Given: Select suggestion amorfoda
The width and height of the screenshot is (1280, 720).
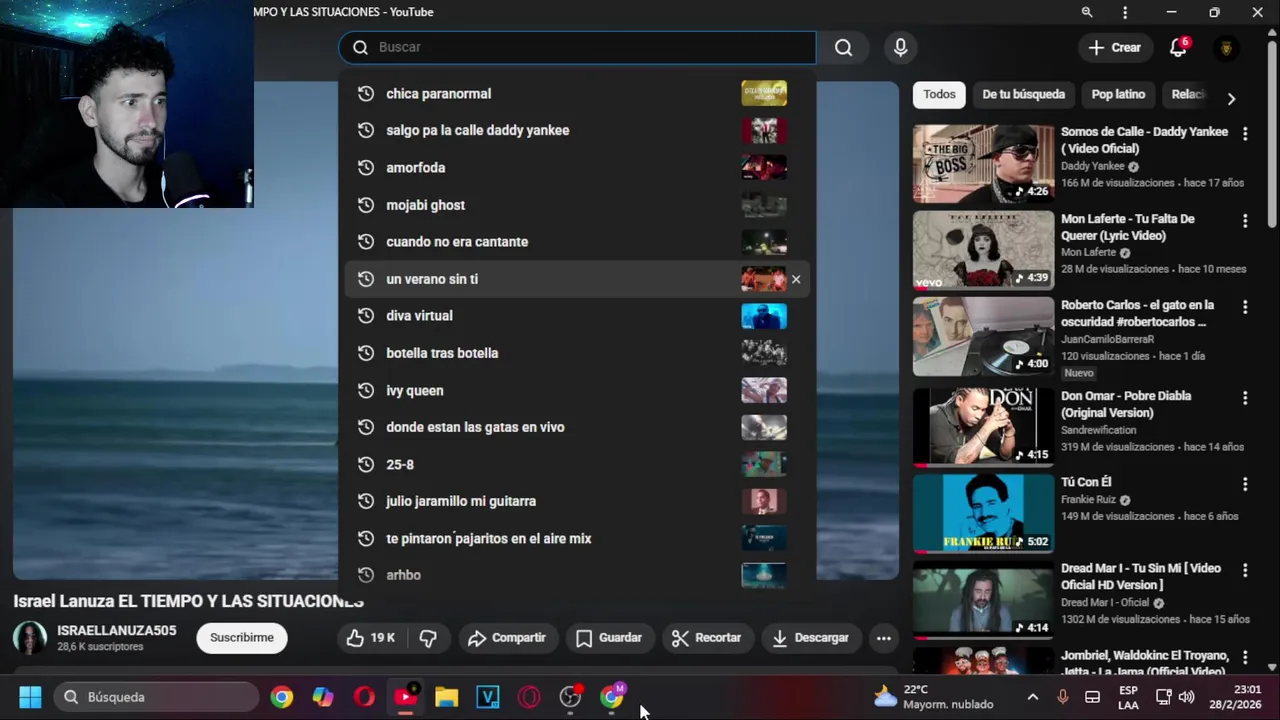Looking at the screenshot, I should [x=576, y=167].
